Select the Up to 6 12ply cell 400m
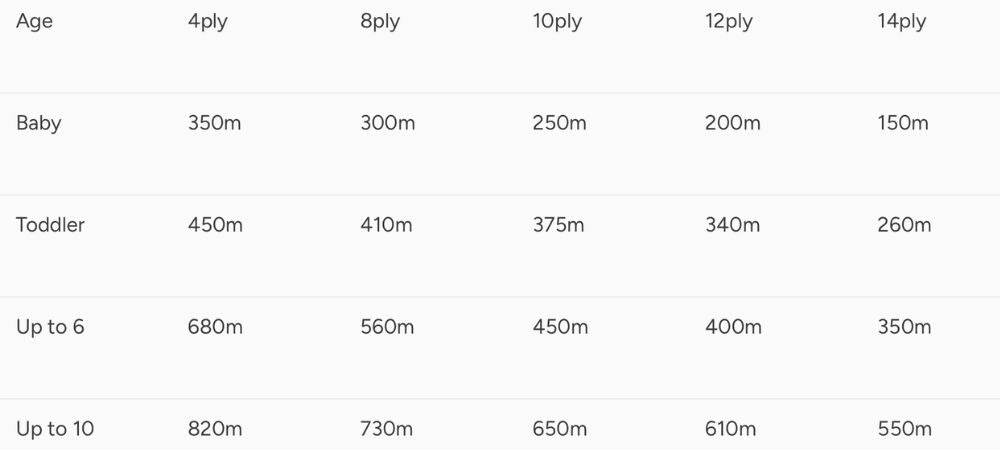 click(732, 327)
